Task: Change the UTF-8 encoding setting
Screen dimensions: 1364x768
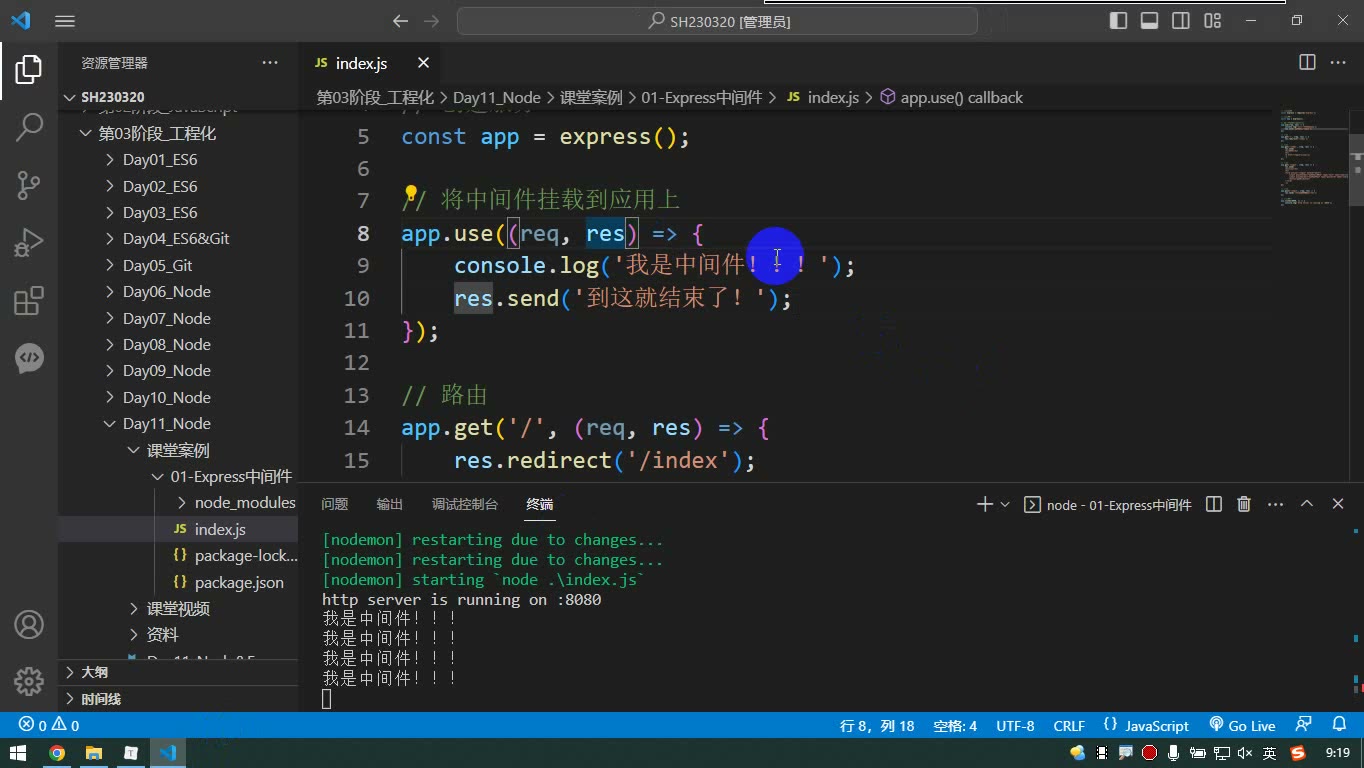Action: click(1015, 725)
